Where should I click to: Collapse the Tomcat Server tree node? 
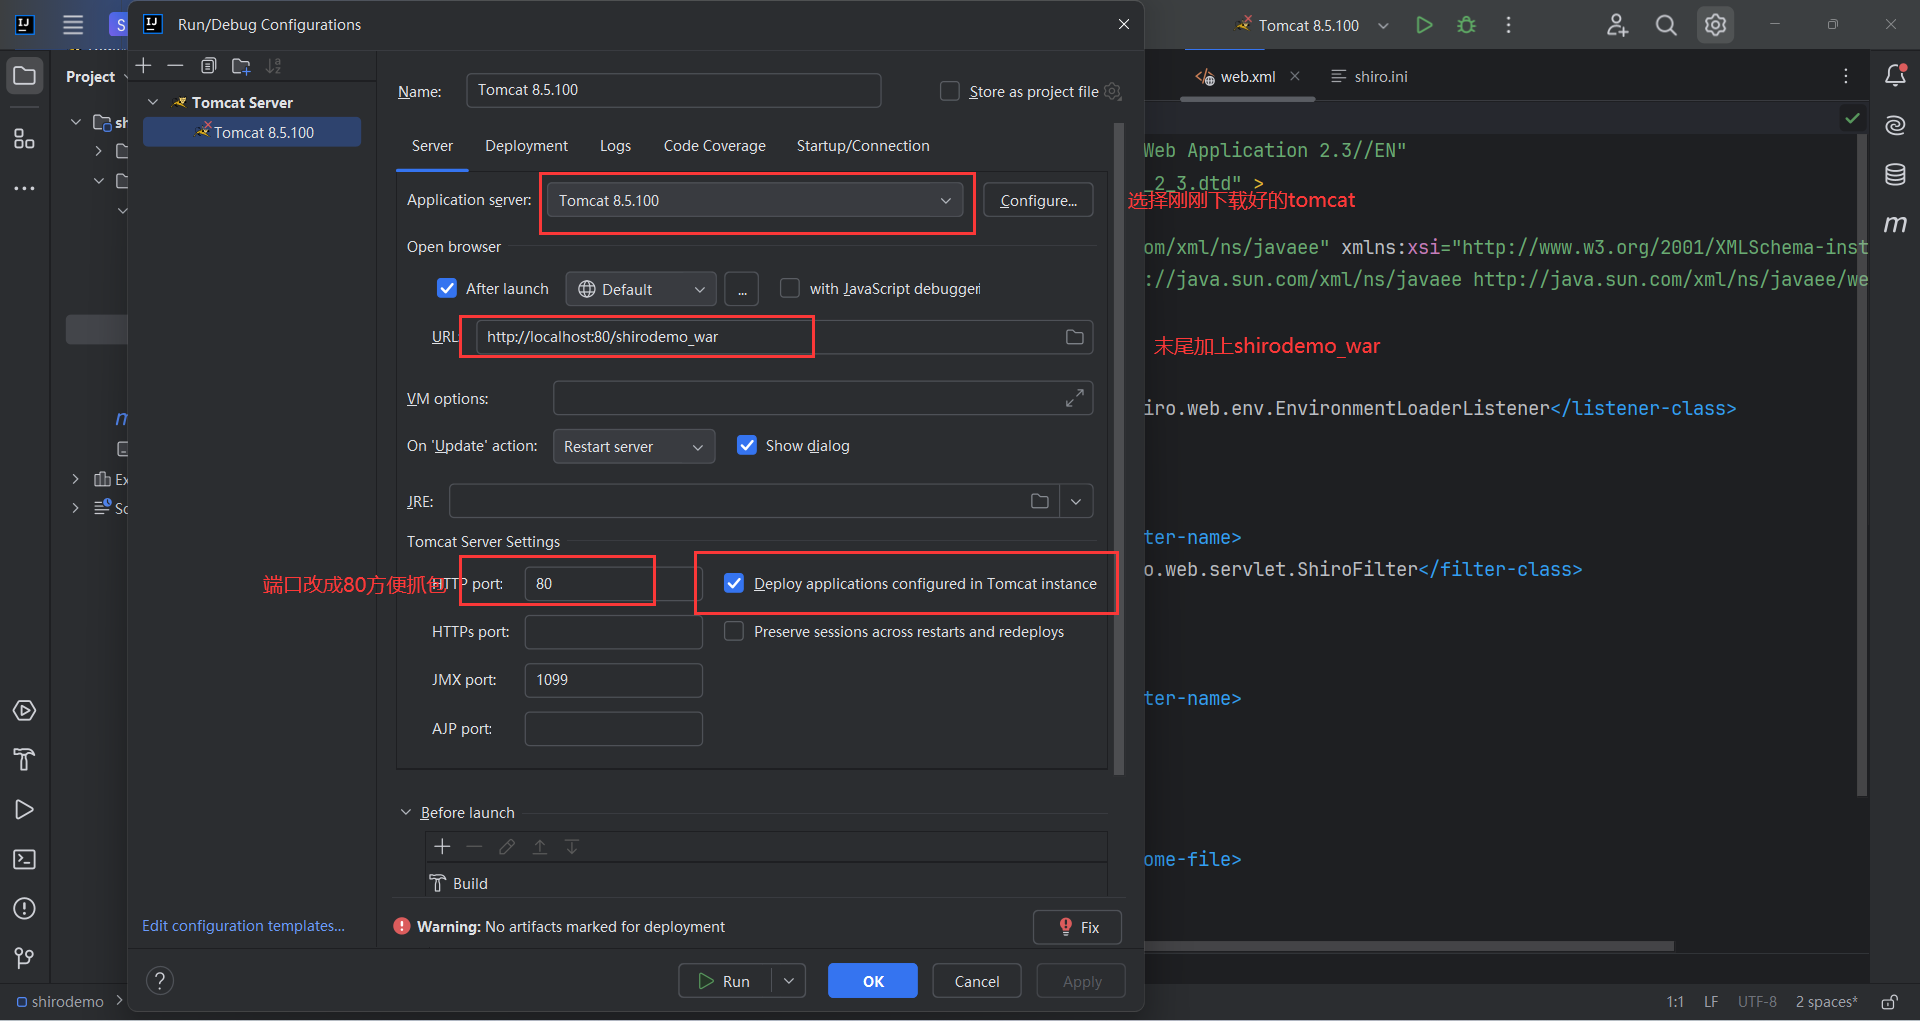(x=153, y=102)
